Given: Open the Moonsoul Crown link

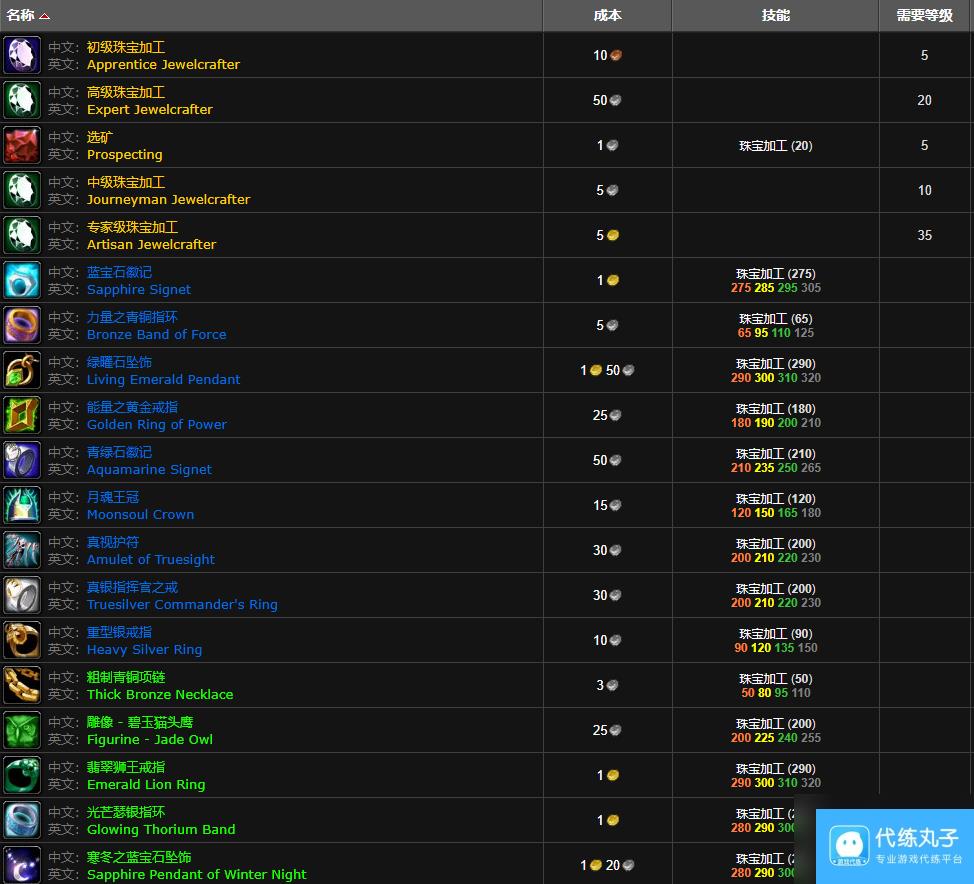Looking at the screenshot, I should click(x=140, y=514).
